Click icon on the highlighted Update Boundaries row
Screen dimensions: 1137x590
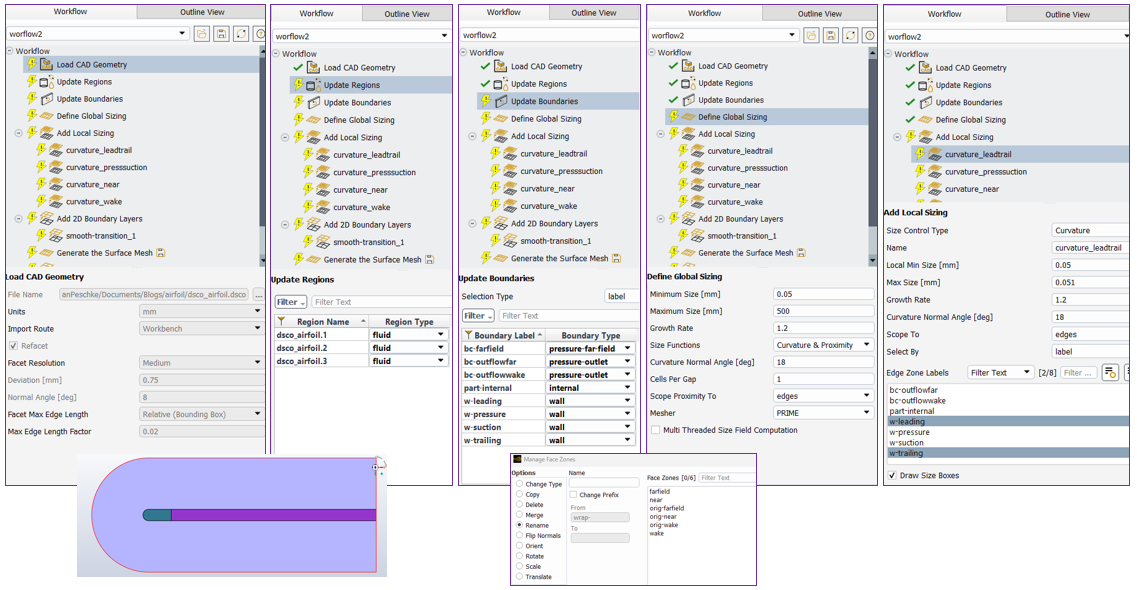click(x=501, y=101)
